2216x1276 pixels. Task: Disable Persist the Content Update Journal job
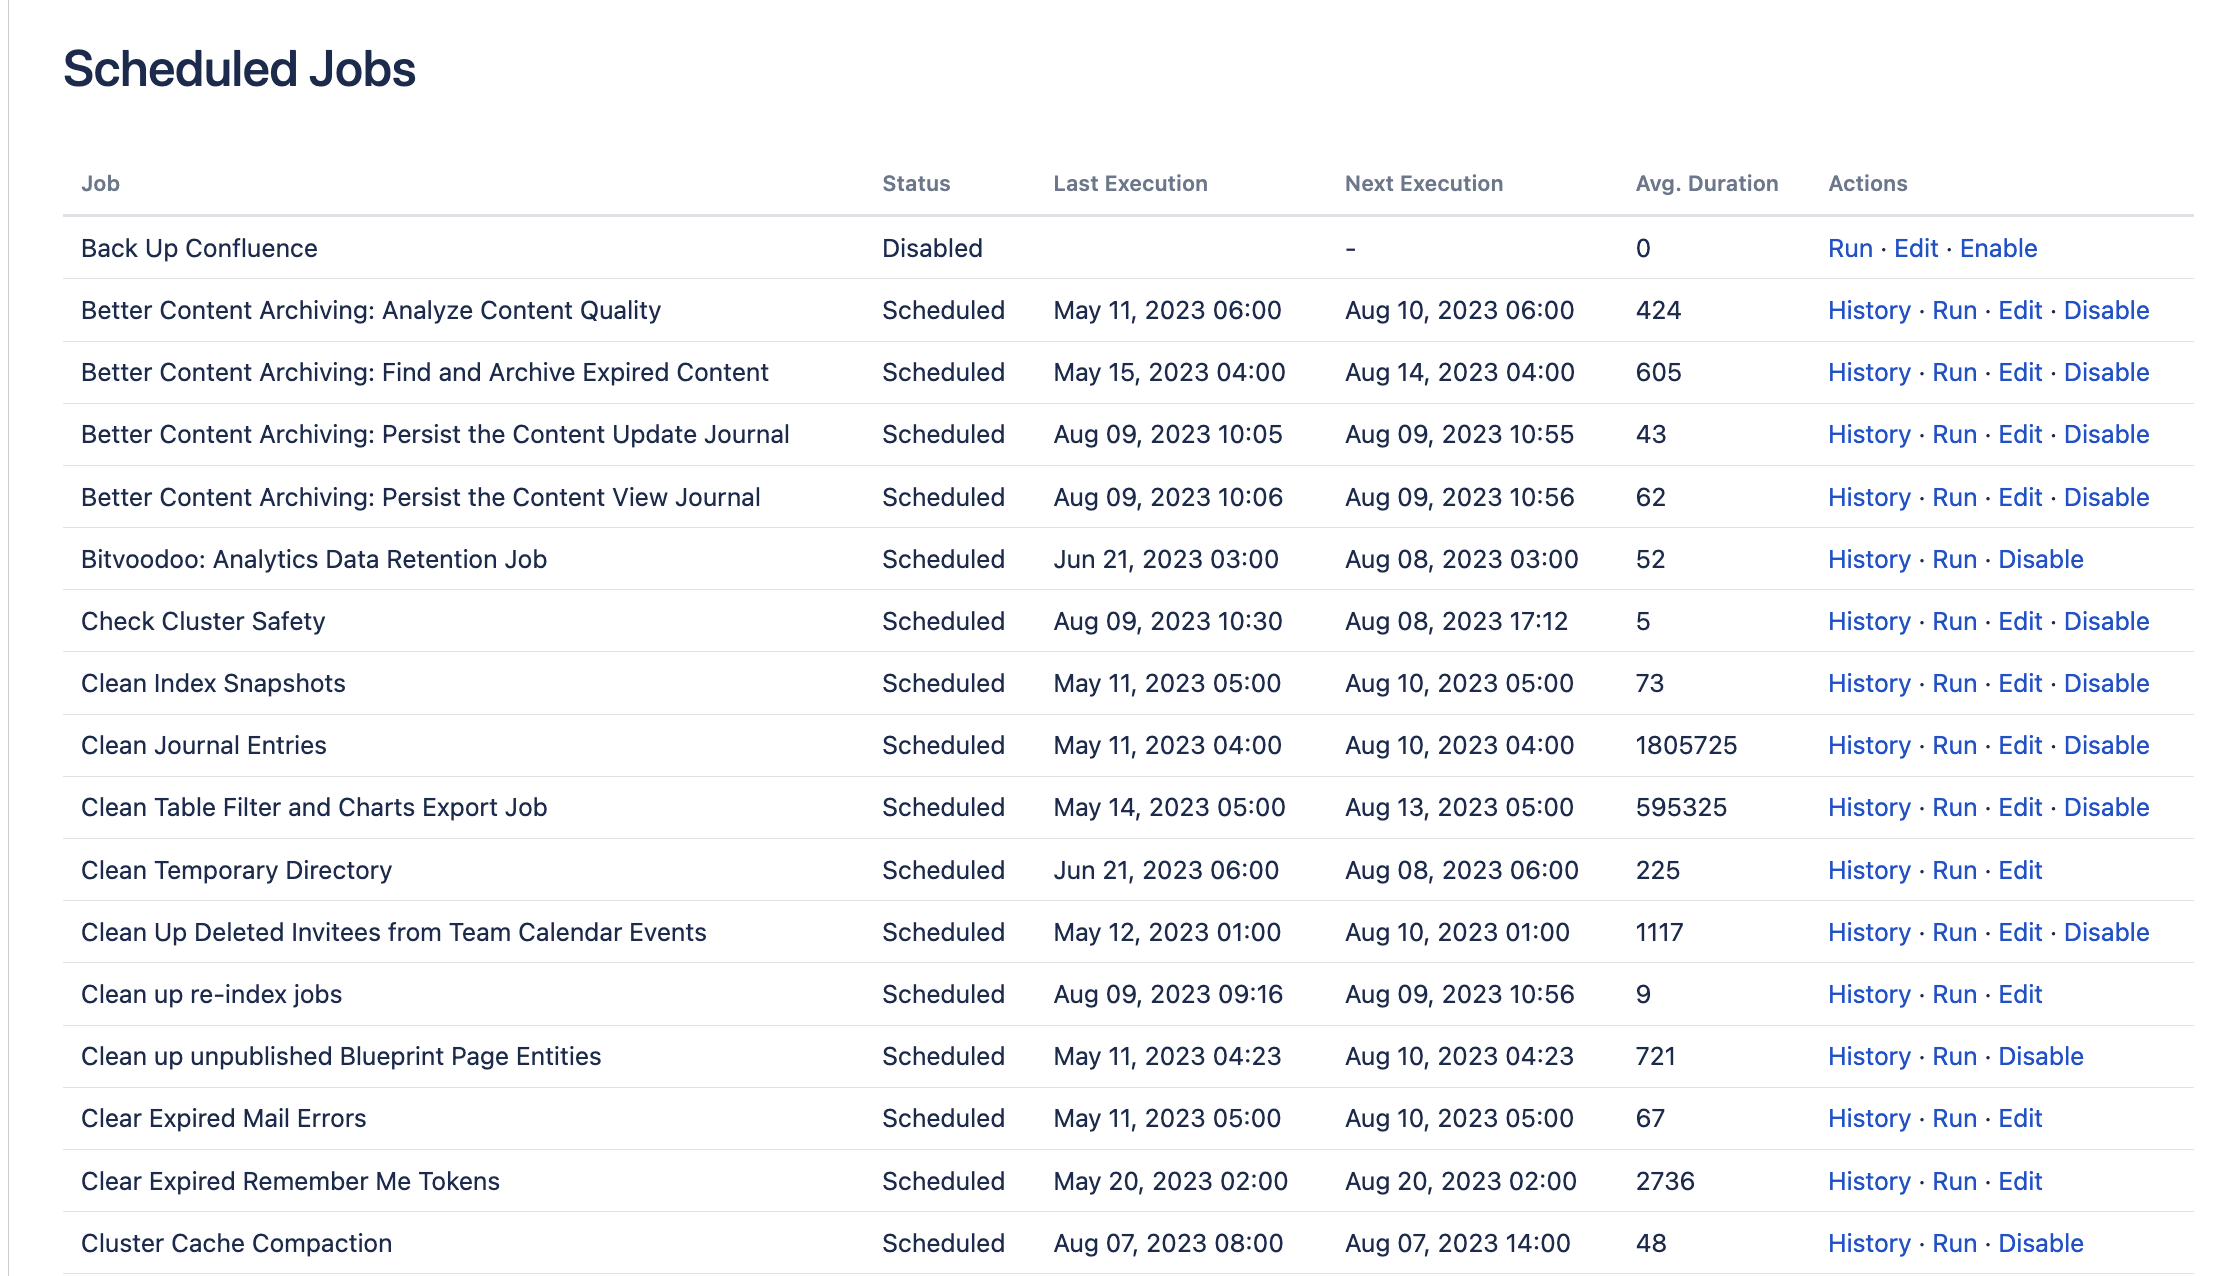pos(2106,434)
